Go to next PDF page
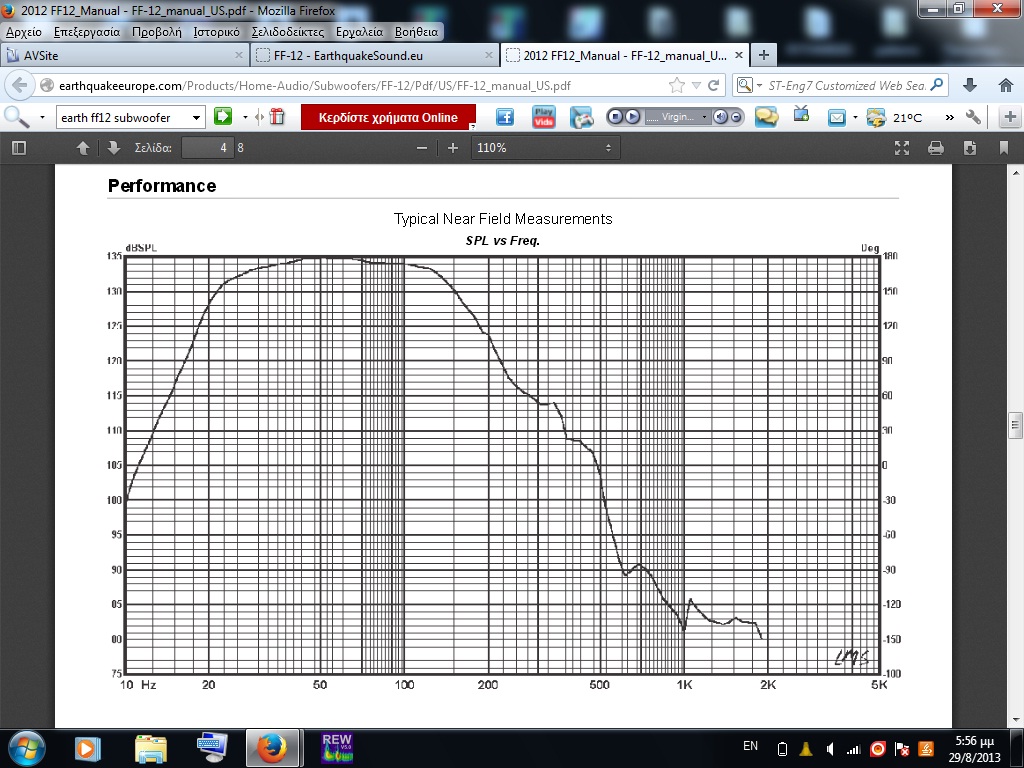This screenshot has height=768, width=1024. [113, 148]
